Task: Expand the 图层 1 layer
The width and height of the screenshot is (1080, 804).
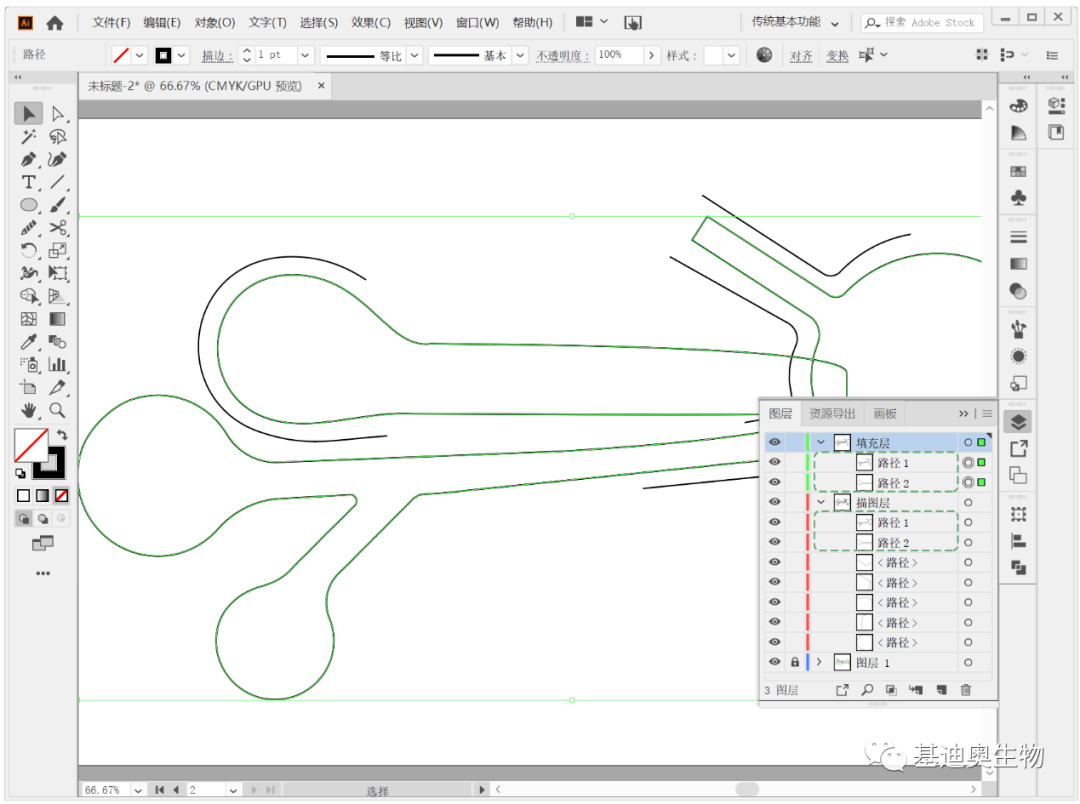Action: 819,662
